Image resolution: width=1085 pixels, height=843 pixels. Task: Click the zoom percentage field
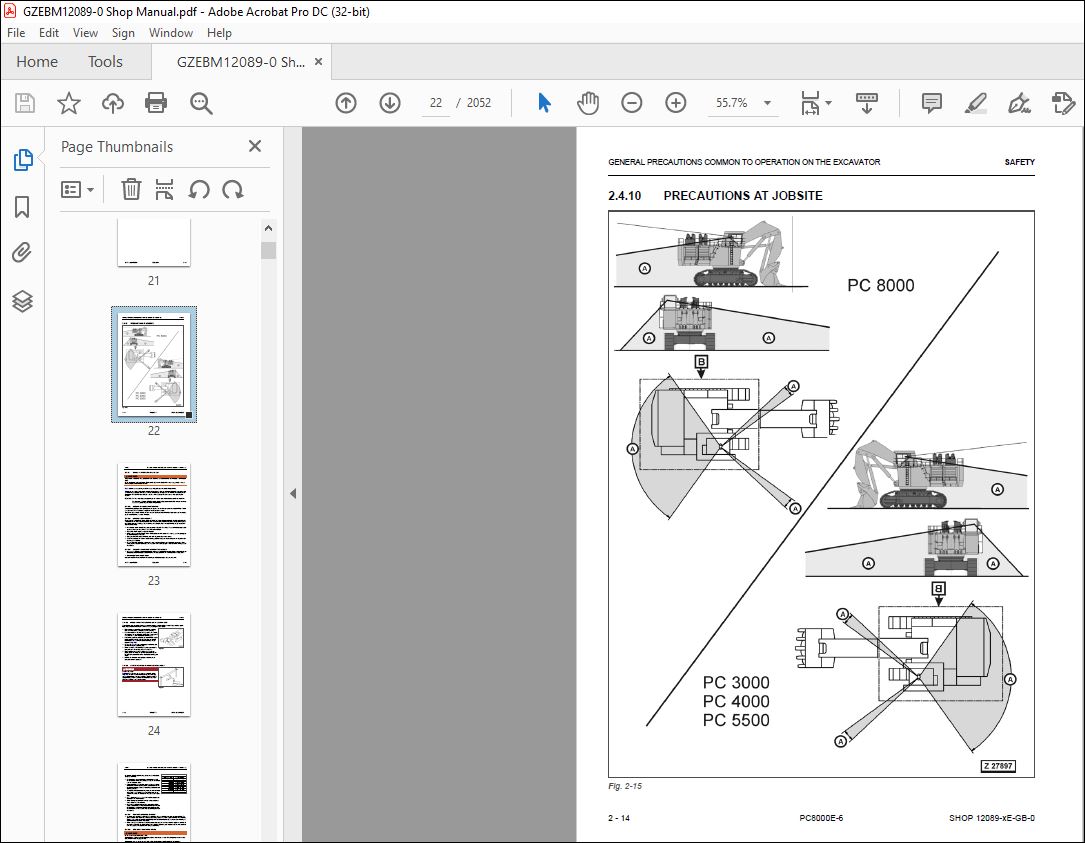coord(731,103)
